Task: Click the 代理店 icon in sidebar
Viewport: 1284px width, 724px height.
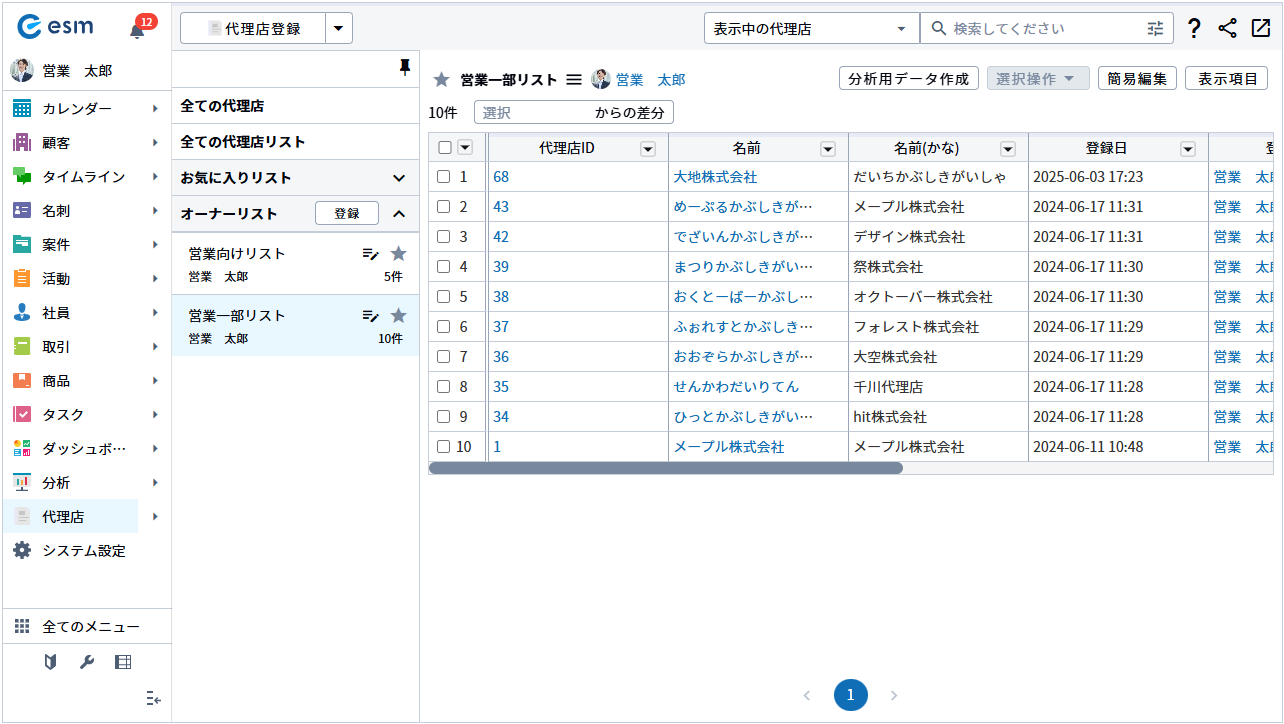Action: [22, 517]
